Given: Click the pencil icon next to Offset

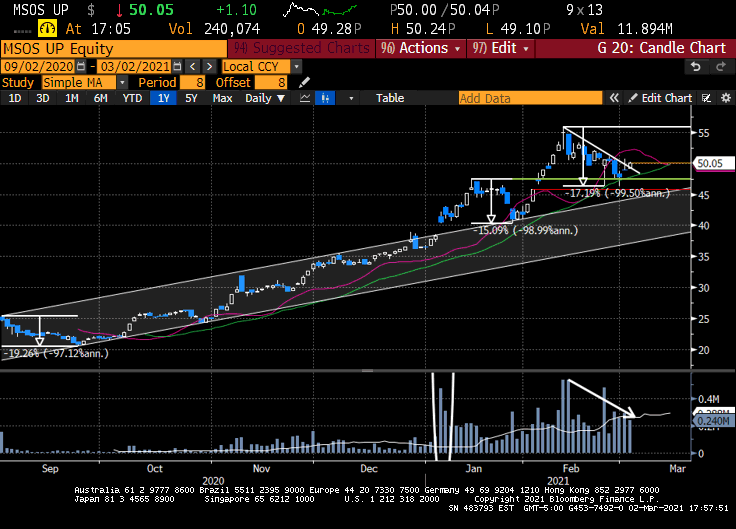Looking at the screenshot, I should coord(304,83).
